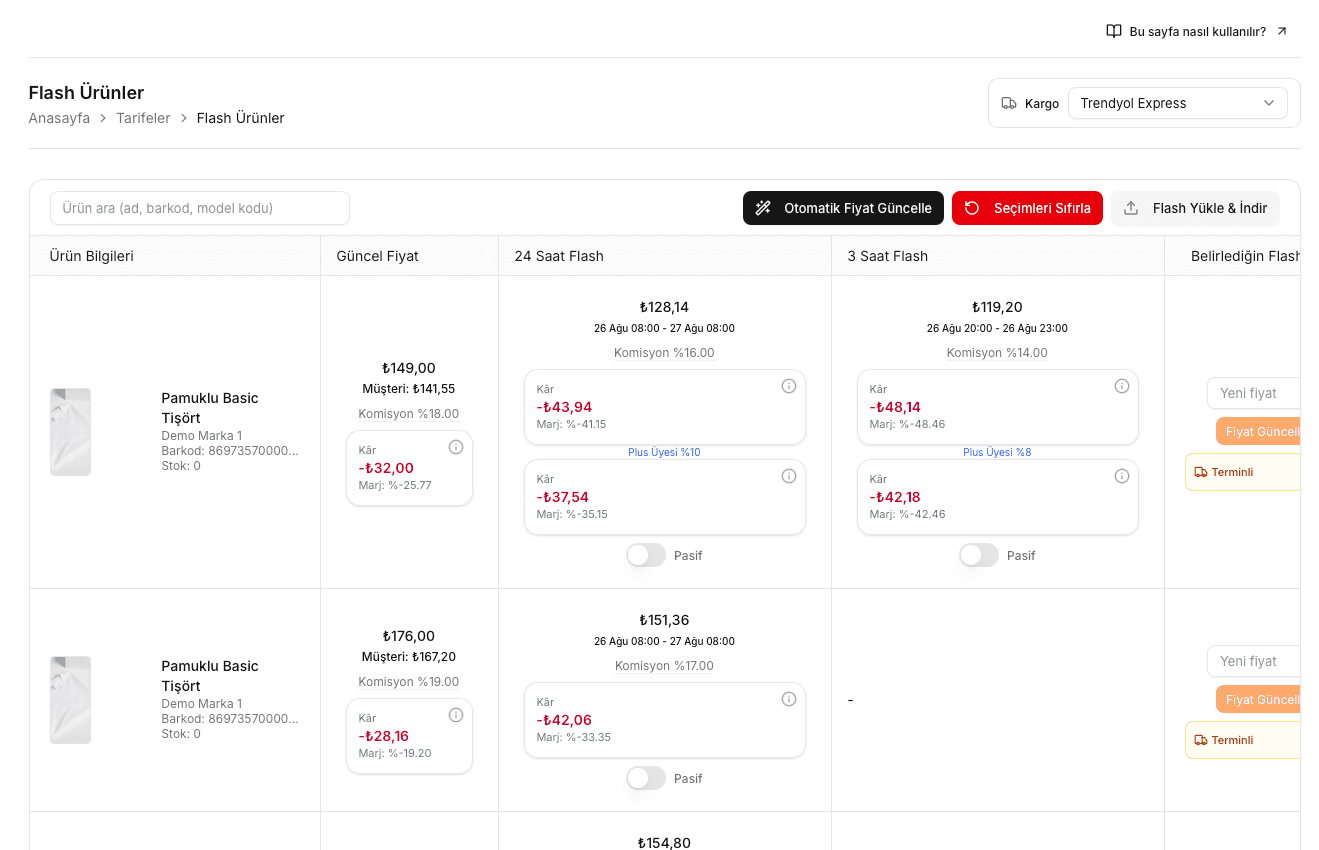Click the truck icon next to Kargo
This screenshot has height=850, width=1319.
(x=1009, y=103)
